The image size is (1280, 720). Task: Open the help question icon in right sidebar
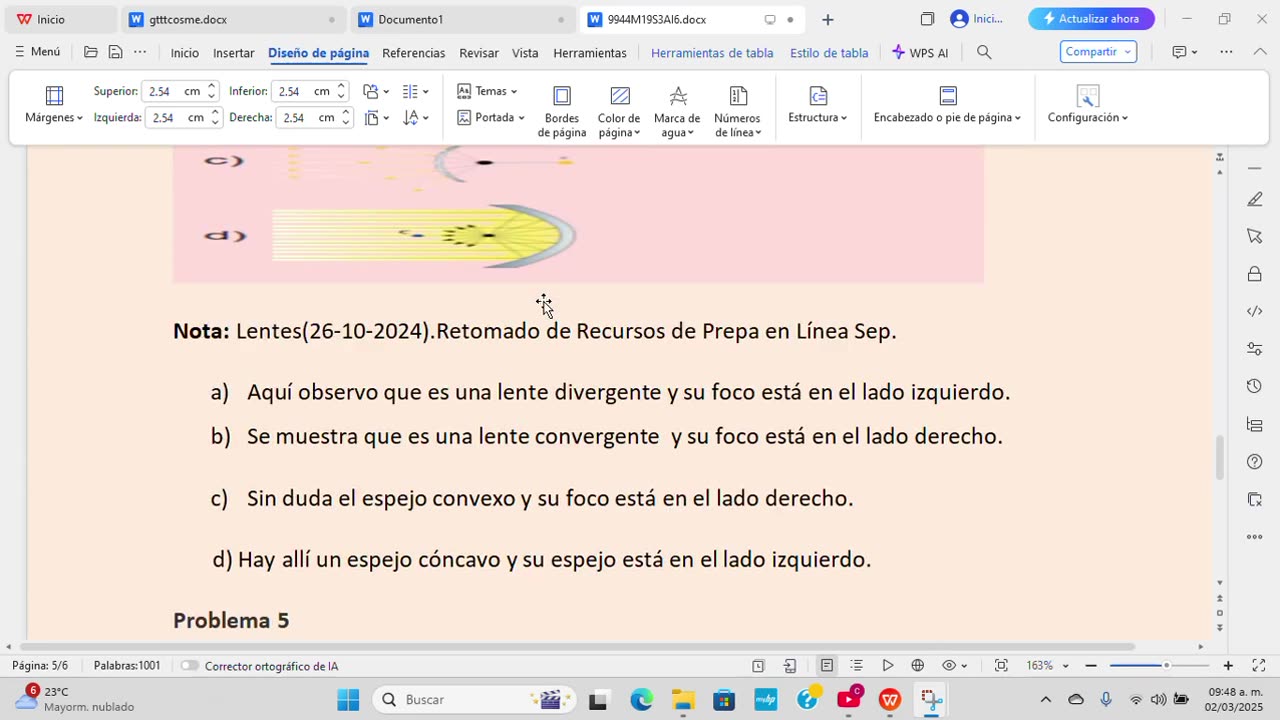tap(1255, 461)
